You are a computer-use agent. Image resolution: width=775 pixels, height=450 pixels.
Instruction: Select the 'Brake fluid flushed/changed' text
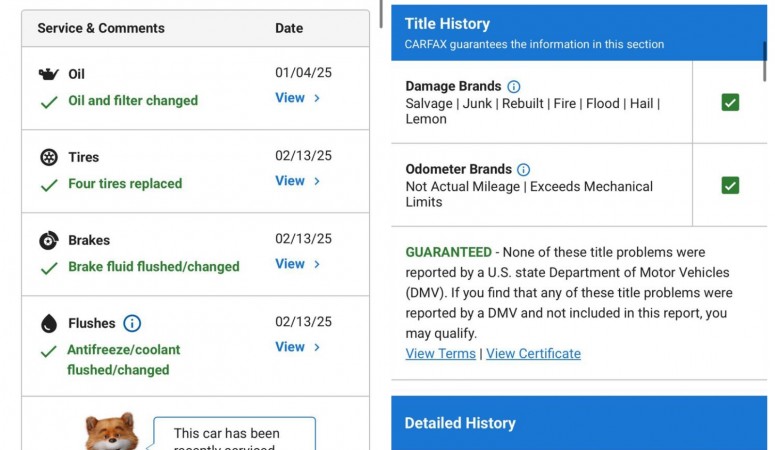click(x=154, y=267)
